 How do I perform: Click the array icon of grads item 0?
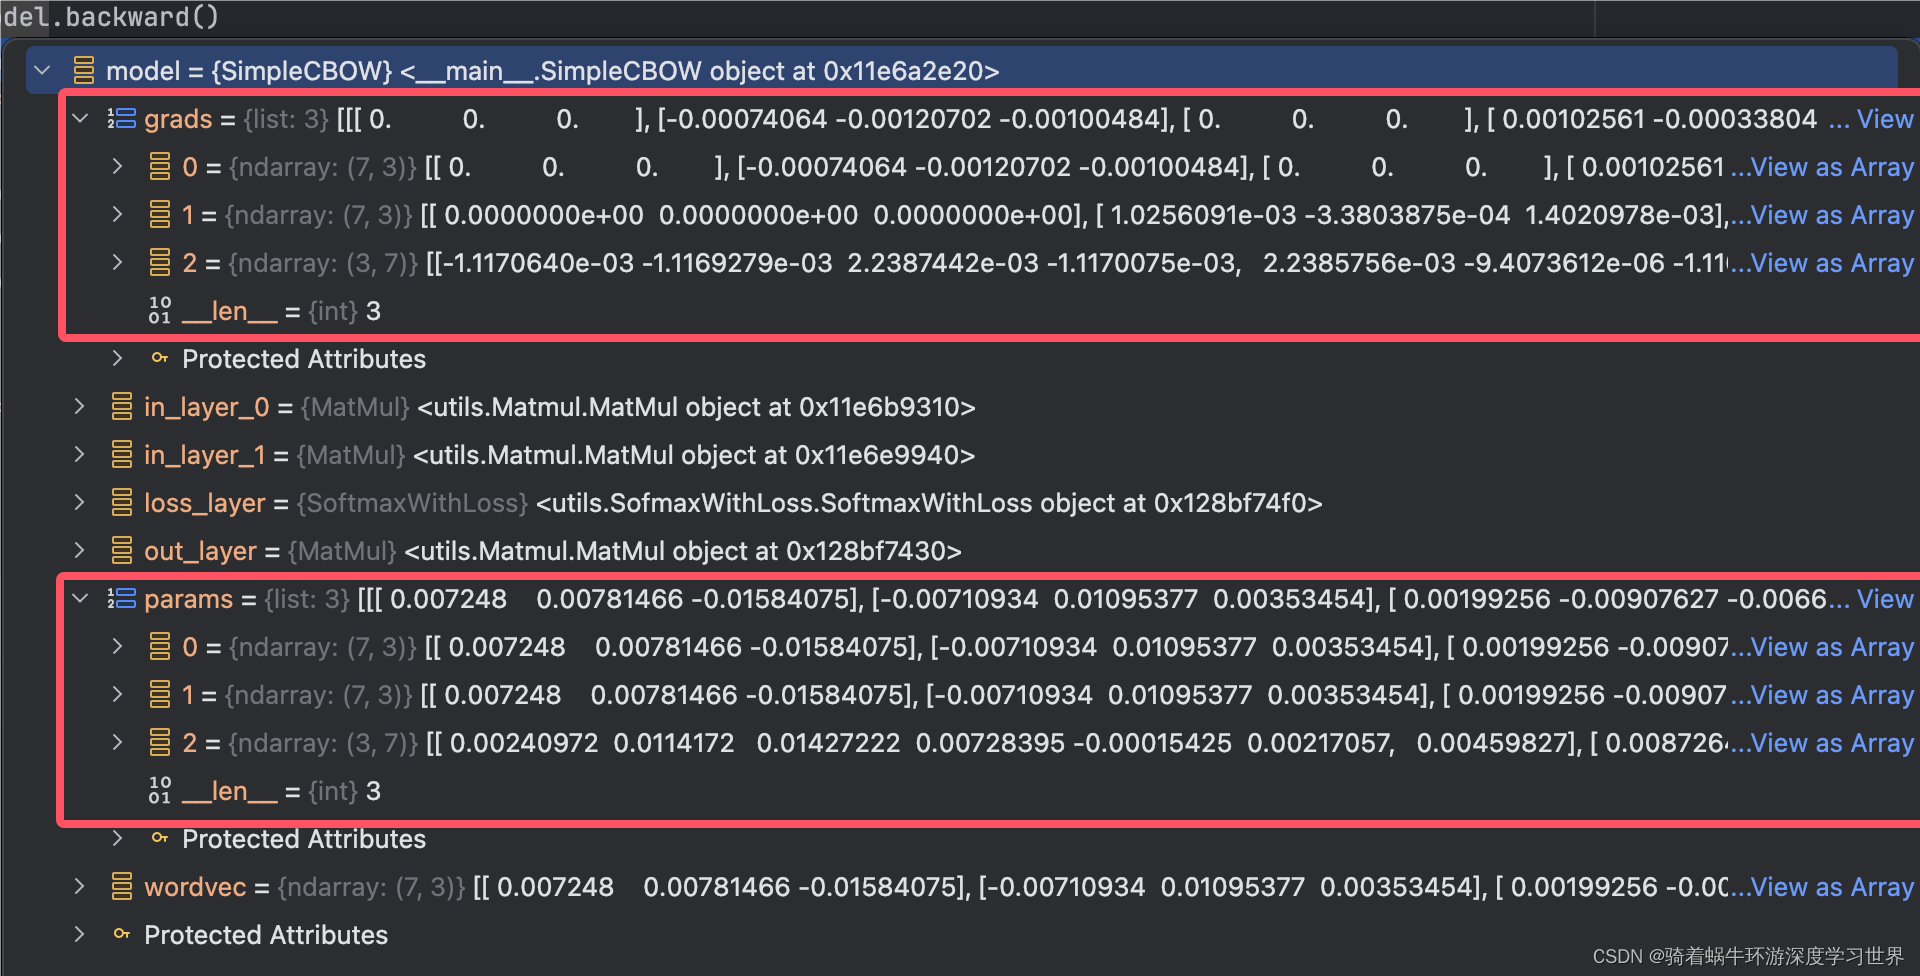pyautogui.click(x=160, y=166)
